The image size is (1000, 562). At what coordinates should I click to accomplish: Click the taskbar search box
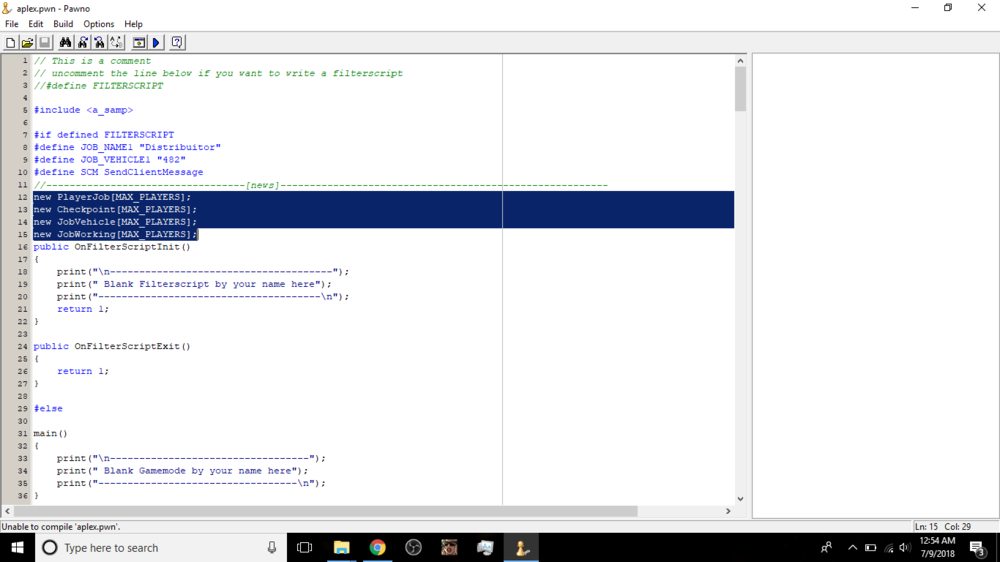tap(159, 547)
